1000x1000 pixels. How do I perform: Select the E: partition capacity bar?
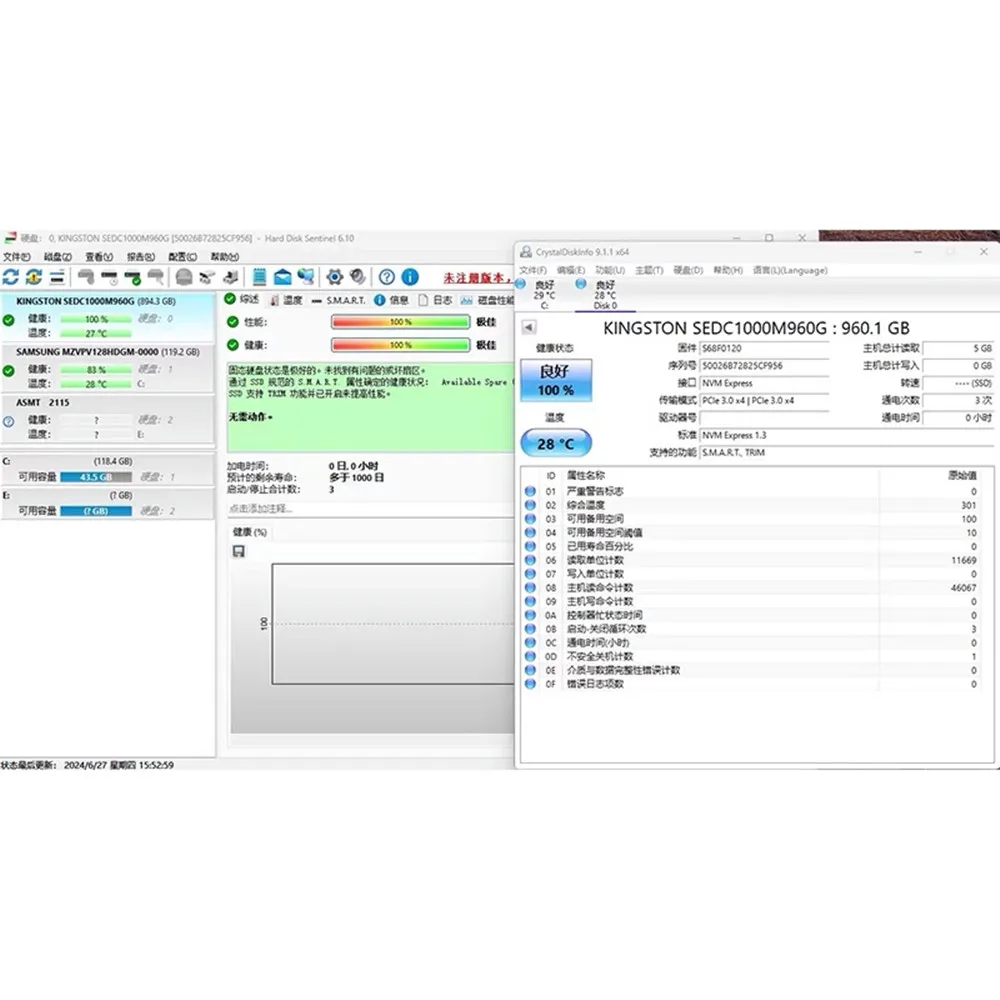[96, 511]
